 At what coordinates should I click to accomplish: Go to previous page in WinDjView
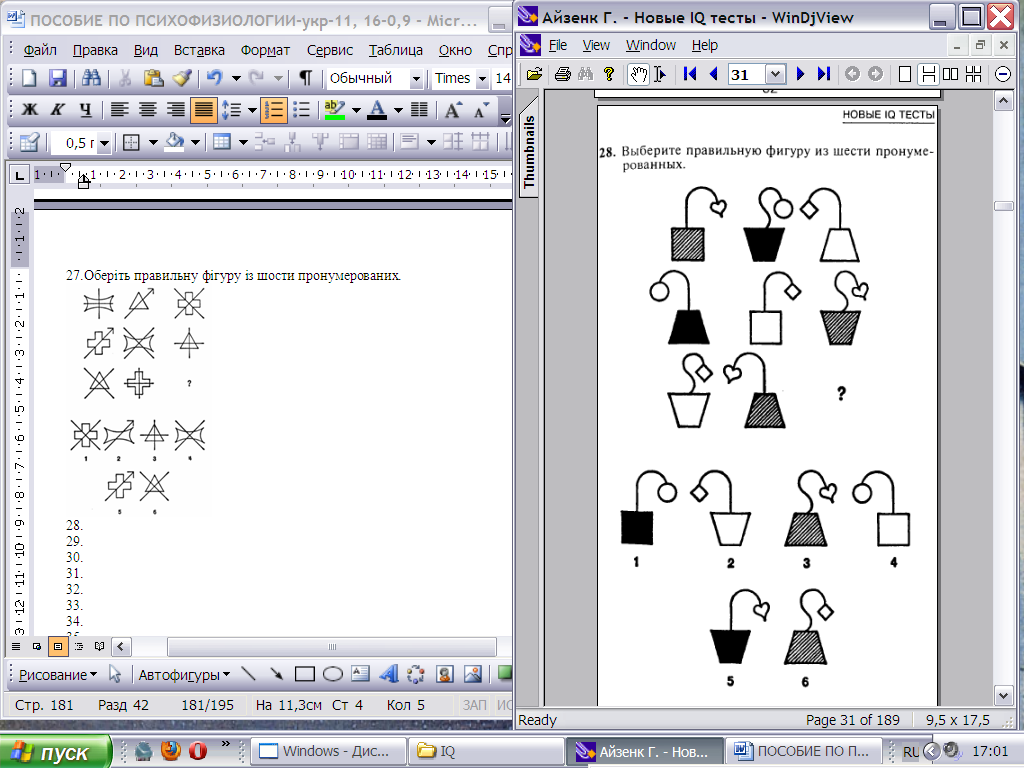coord(713,74)
